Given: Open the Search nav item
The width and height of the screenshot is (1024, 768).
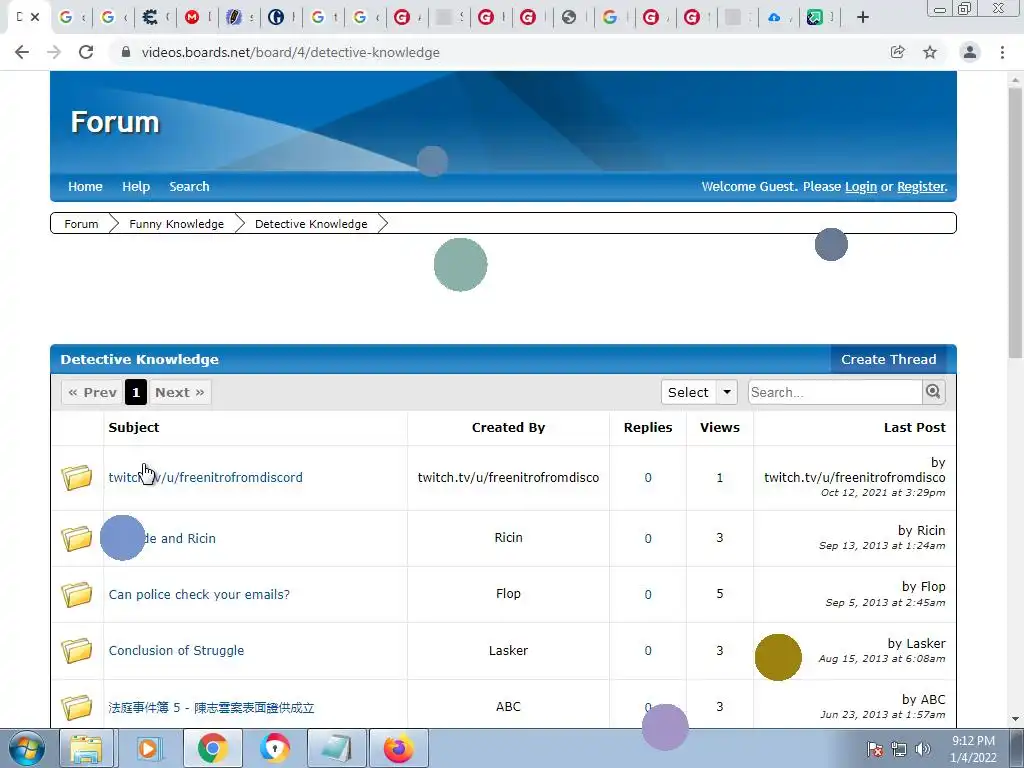Looking at the screenshot, I should click(x=189, y=187).
